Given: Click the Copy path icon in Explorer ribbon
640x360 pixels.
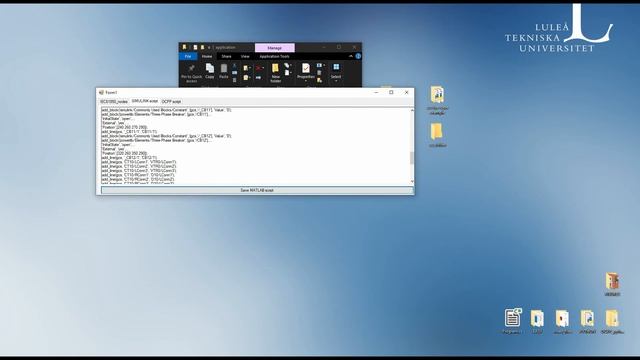Looking at the screenshot, I should click(x=234, y=73).
